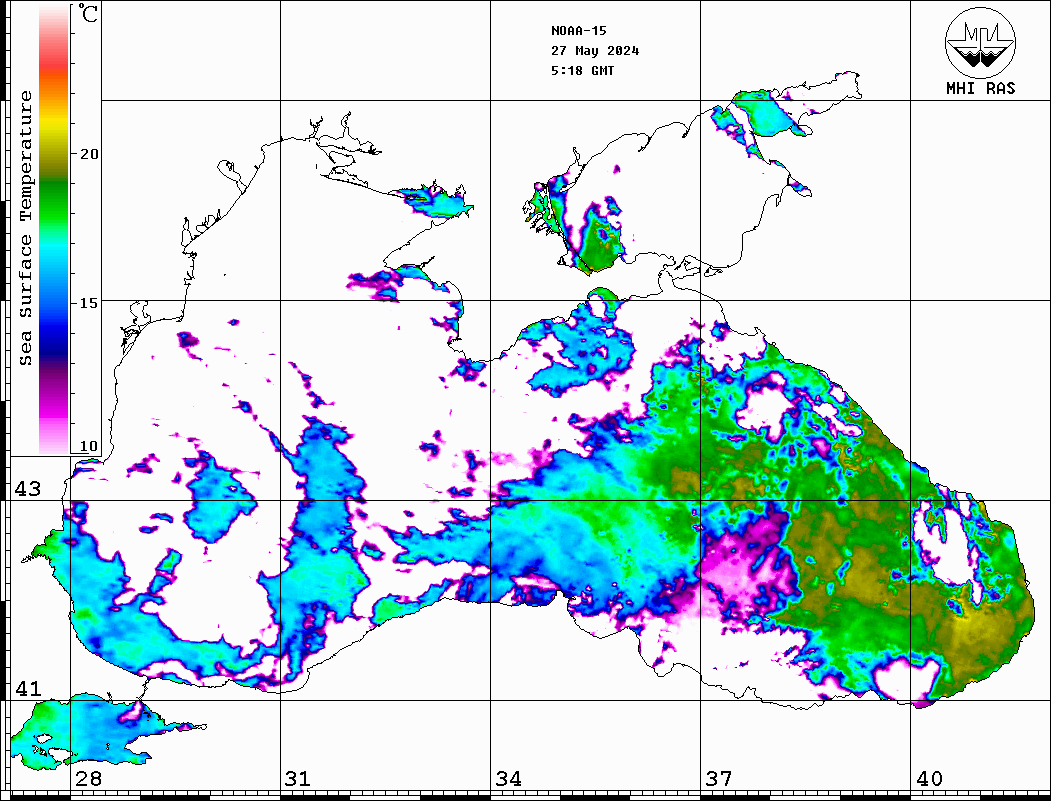Click the MHI RAS logo emblem
1051x801 pixels.
980,42
